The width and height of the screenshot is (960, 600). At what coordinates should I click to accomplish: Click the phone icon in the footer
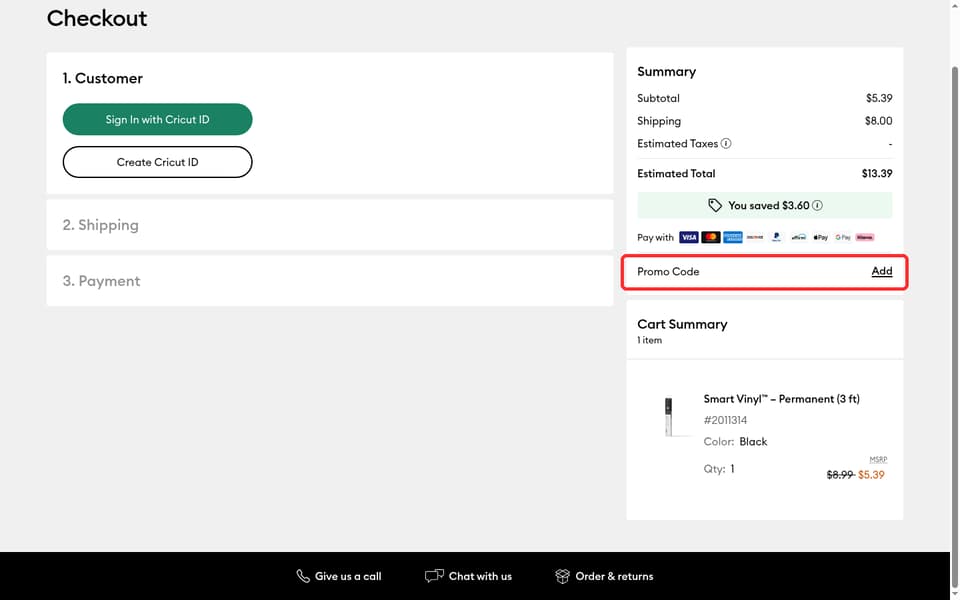click(302, 576)
